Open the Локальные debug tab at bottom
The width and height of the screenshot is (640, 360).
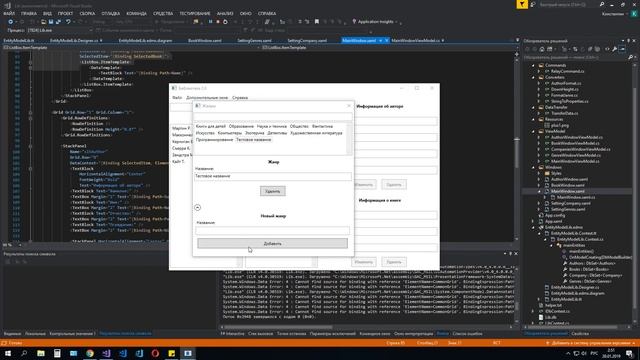35,333
